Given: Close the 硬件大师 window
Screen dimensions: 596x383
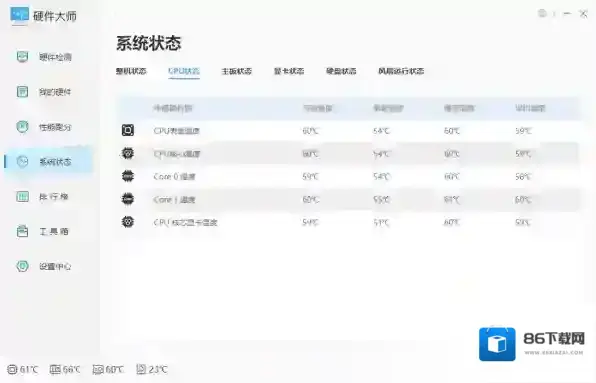Looking at the screenshot, I should point(583,14).
